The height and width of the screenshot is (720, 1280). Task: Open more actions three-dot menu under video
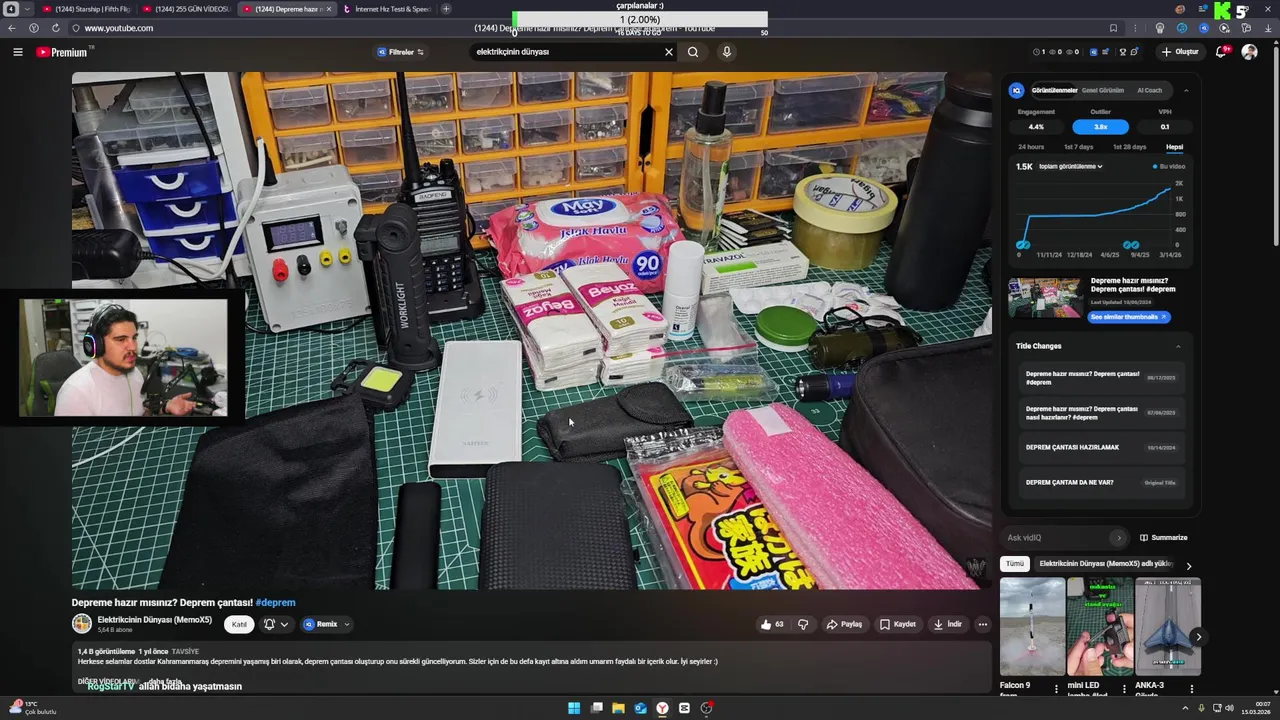click(982, 624)
